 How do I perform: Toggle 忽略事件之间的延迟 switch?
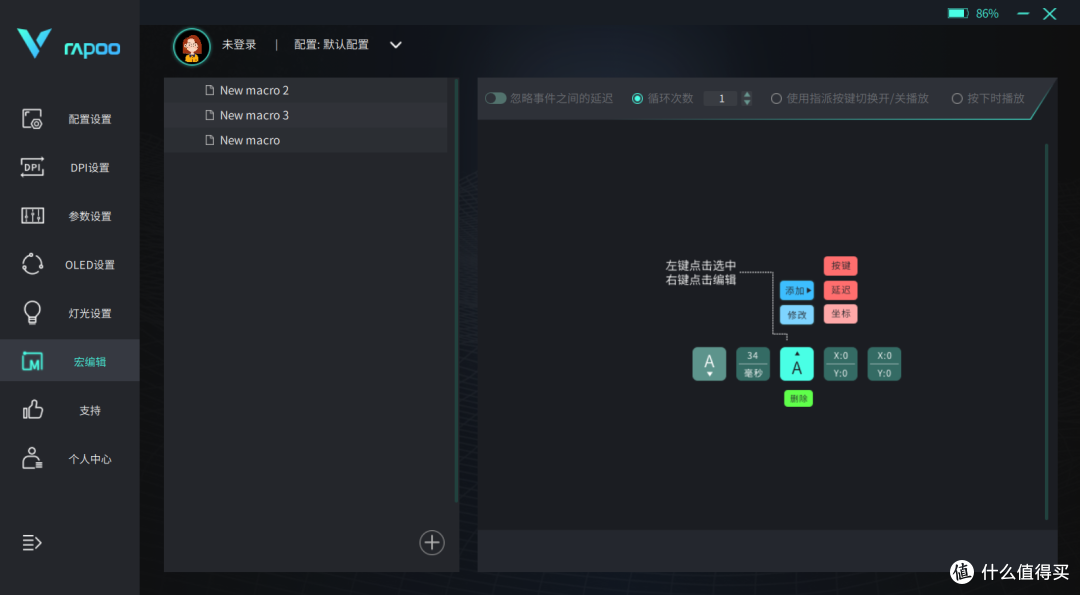pyautogui.click(x=495, y=98)
